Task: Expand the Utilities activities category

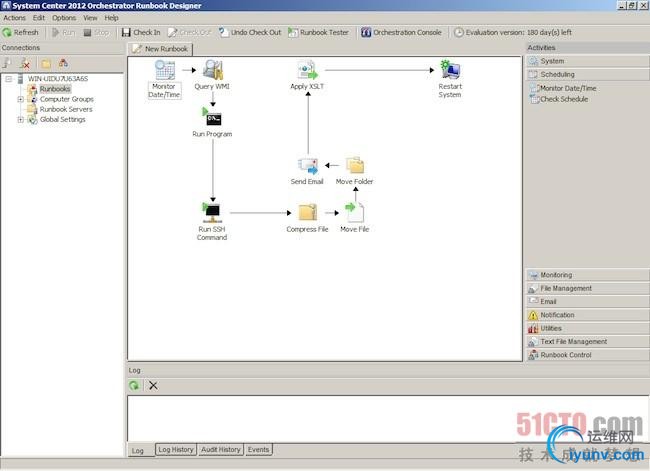Action: 587,328
